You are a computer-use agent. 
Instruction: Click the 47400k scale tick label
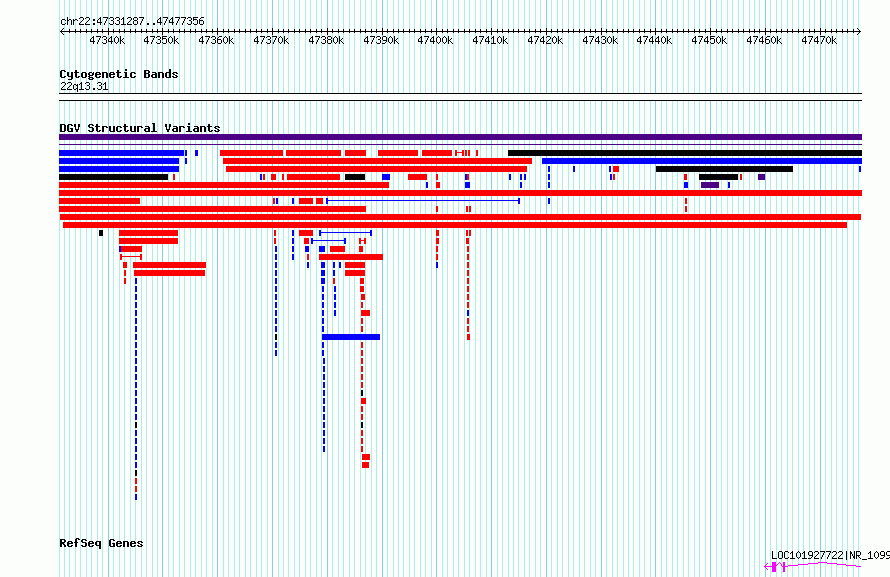point(435,40)
